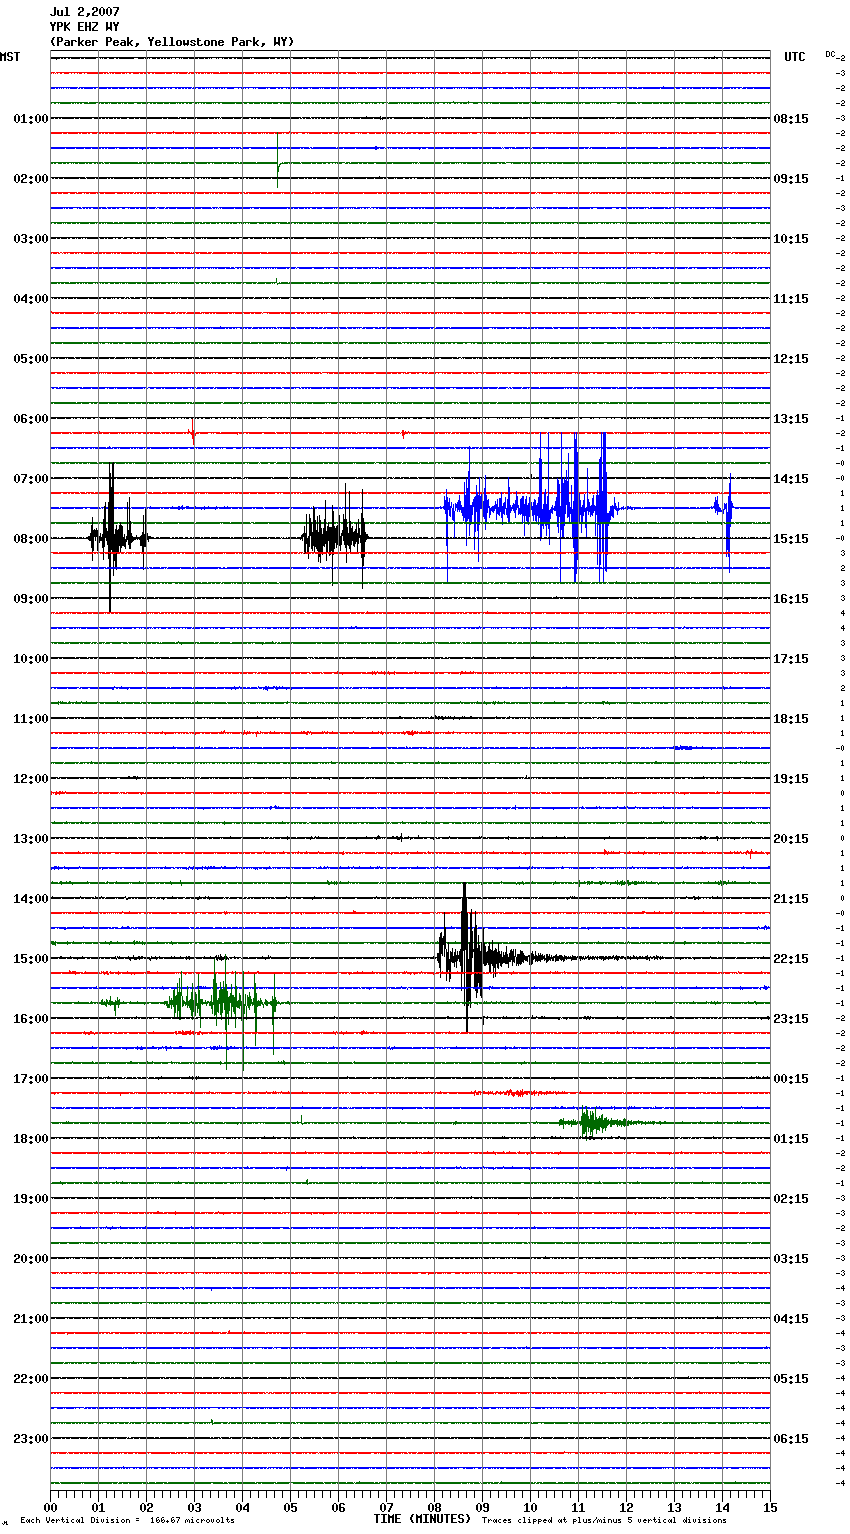This screenshot has width=850, height=1534.
Task: Click the large blue seismic burst near 07:30
Action: [x=534, y=508]
